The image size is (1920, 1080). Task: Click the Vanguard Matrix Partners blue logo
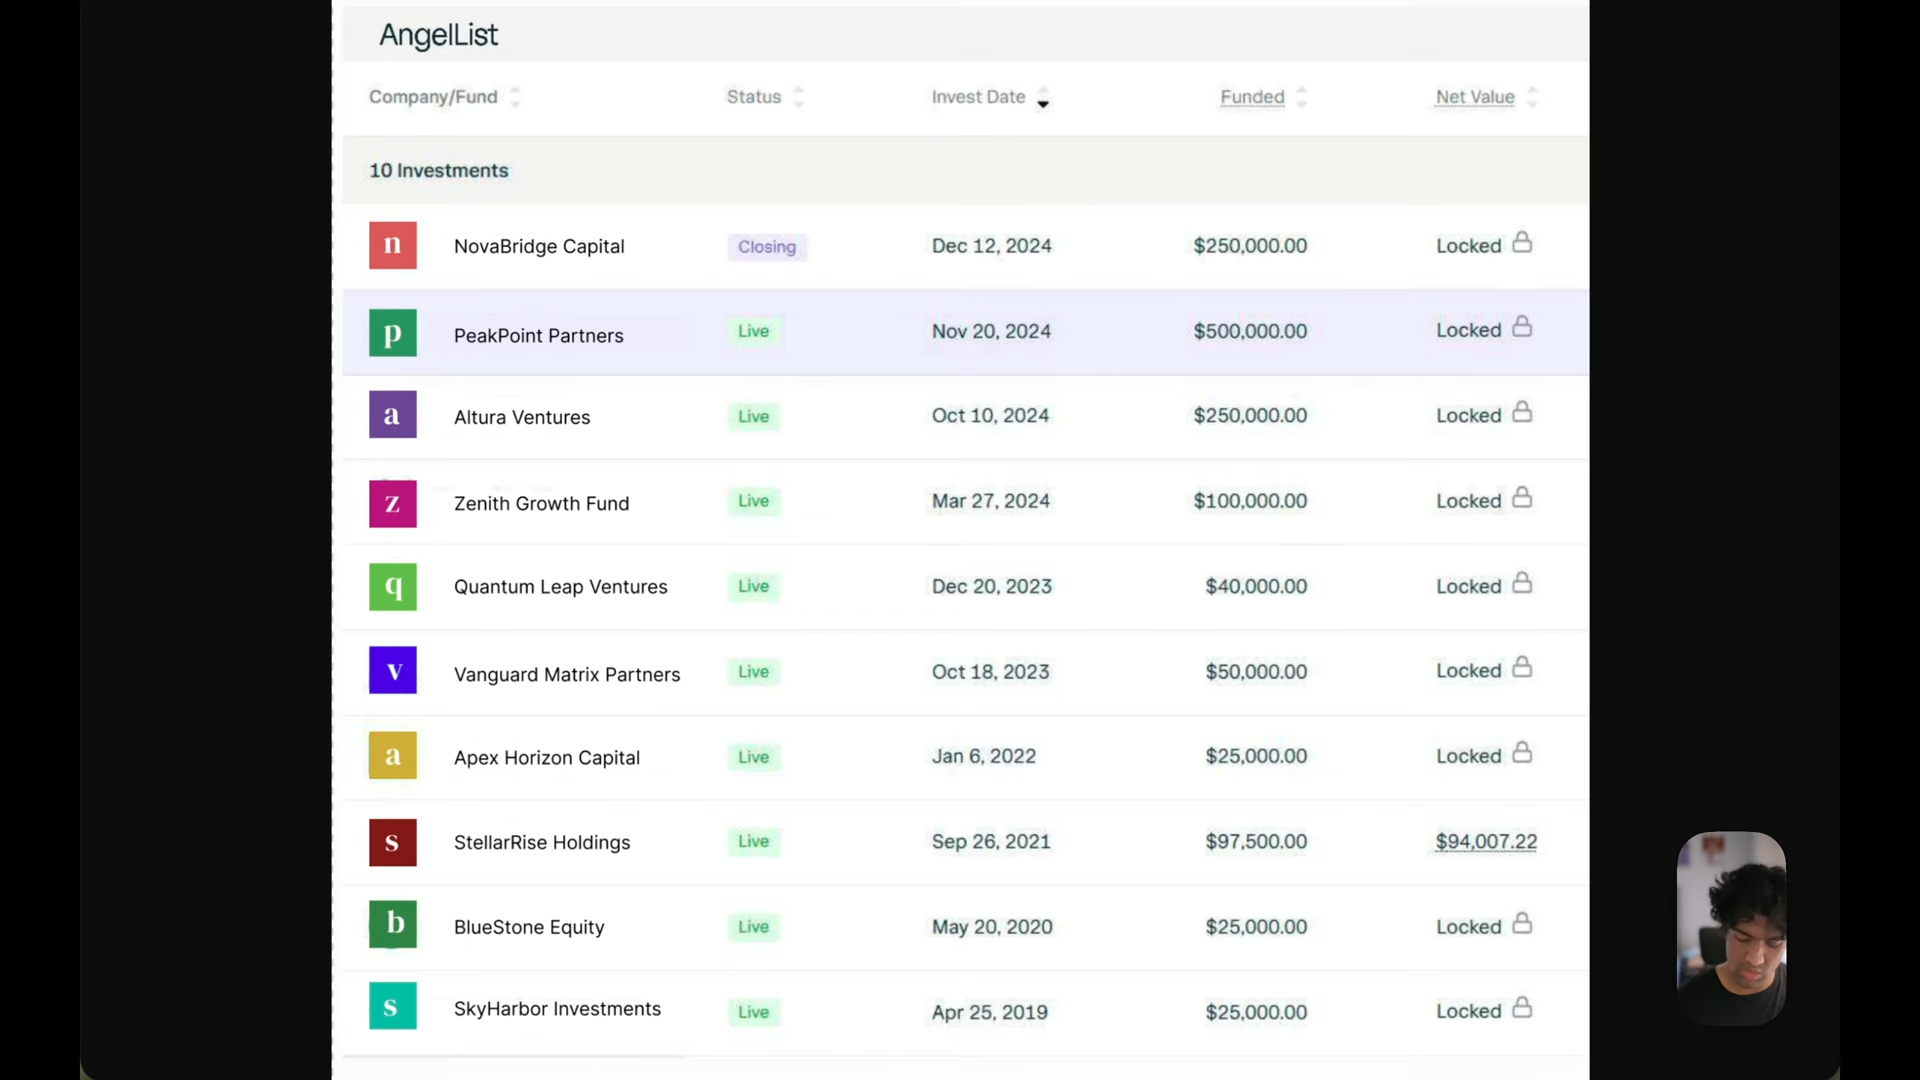pyautogui.click(x=392, y=671)
